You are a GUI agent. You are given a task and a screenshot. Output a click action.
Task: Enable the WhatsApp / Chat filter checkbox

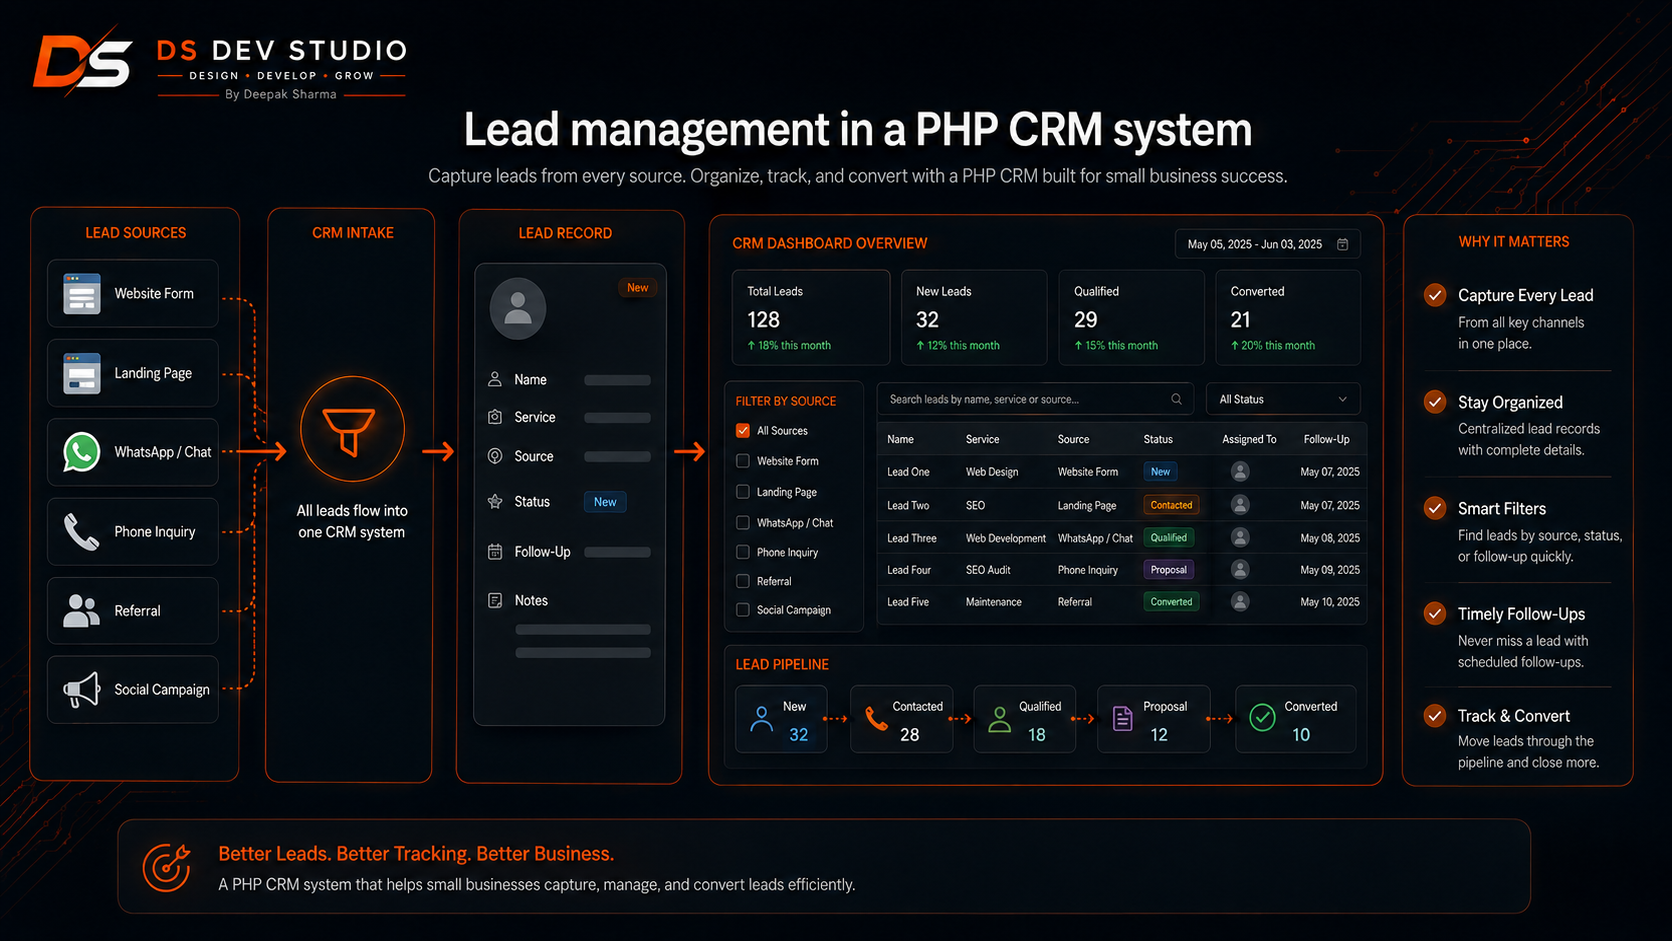[743, 522]
